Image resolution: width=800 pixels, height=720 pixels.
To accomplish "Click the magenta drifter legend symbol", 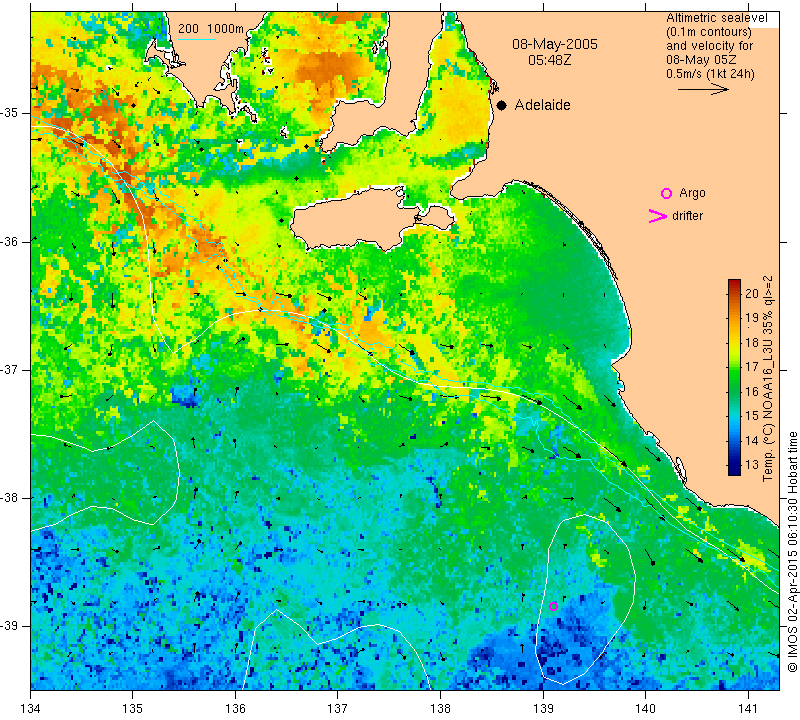I will click(658, 216).
